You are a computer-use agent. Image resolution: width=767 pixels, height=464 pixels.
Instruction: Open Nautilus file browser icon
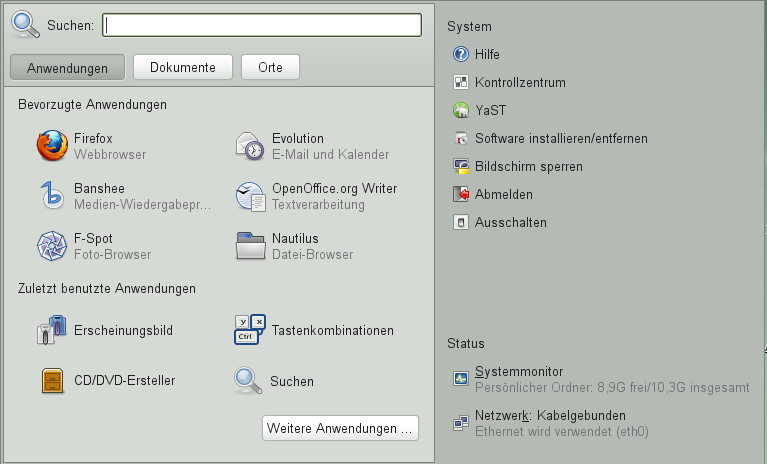(x=249, y=246)
